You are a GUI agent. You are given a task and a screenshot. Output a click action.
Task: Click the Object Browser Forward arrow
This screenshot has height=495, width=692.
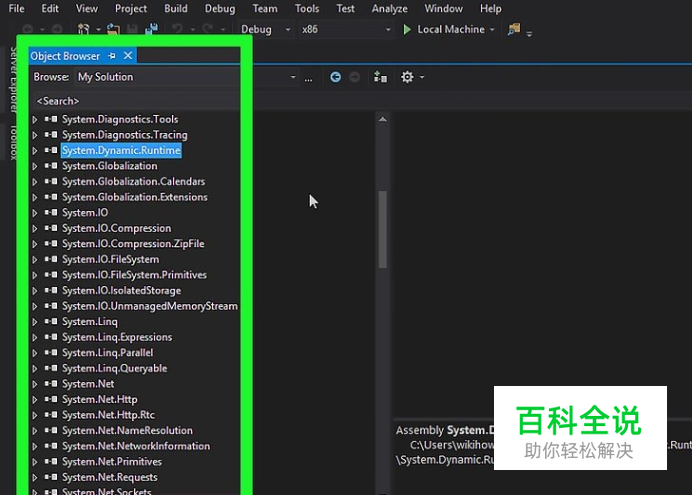tap(354, 77)
